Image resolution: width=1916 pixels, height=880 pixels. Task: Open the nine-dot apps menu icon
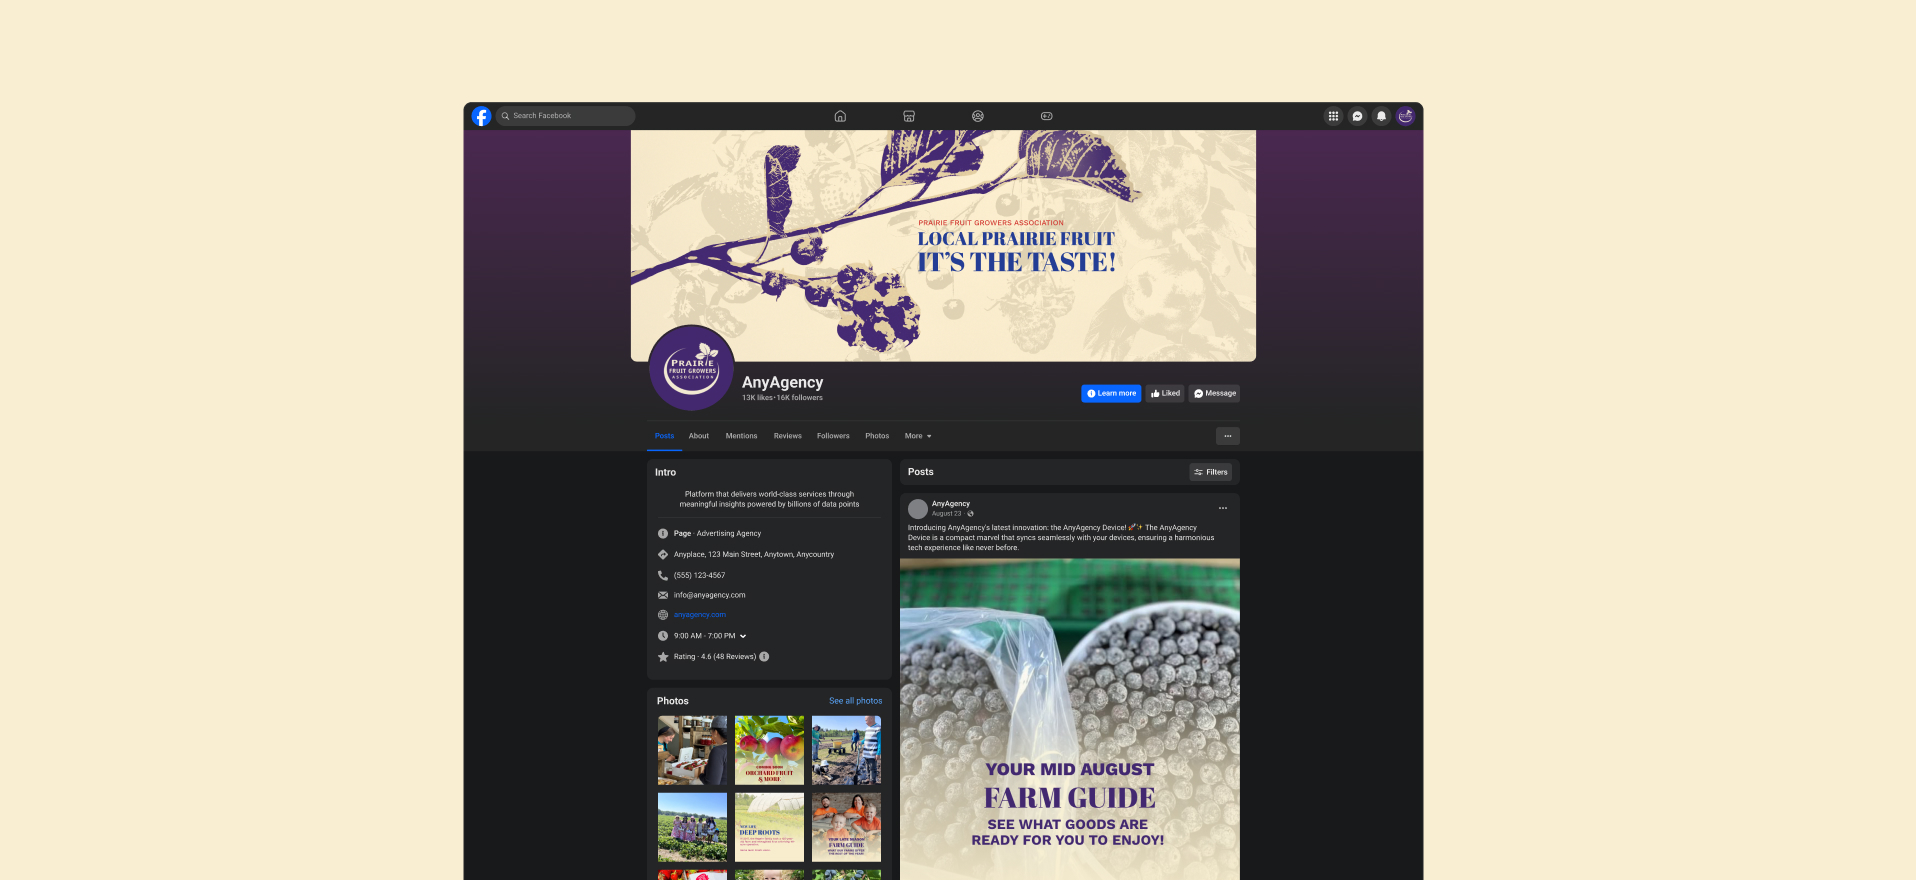pos(1333,116)
